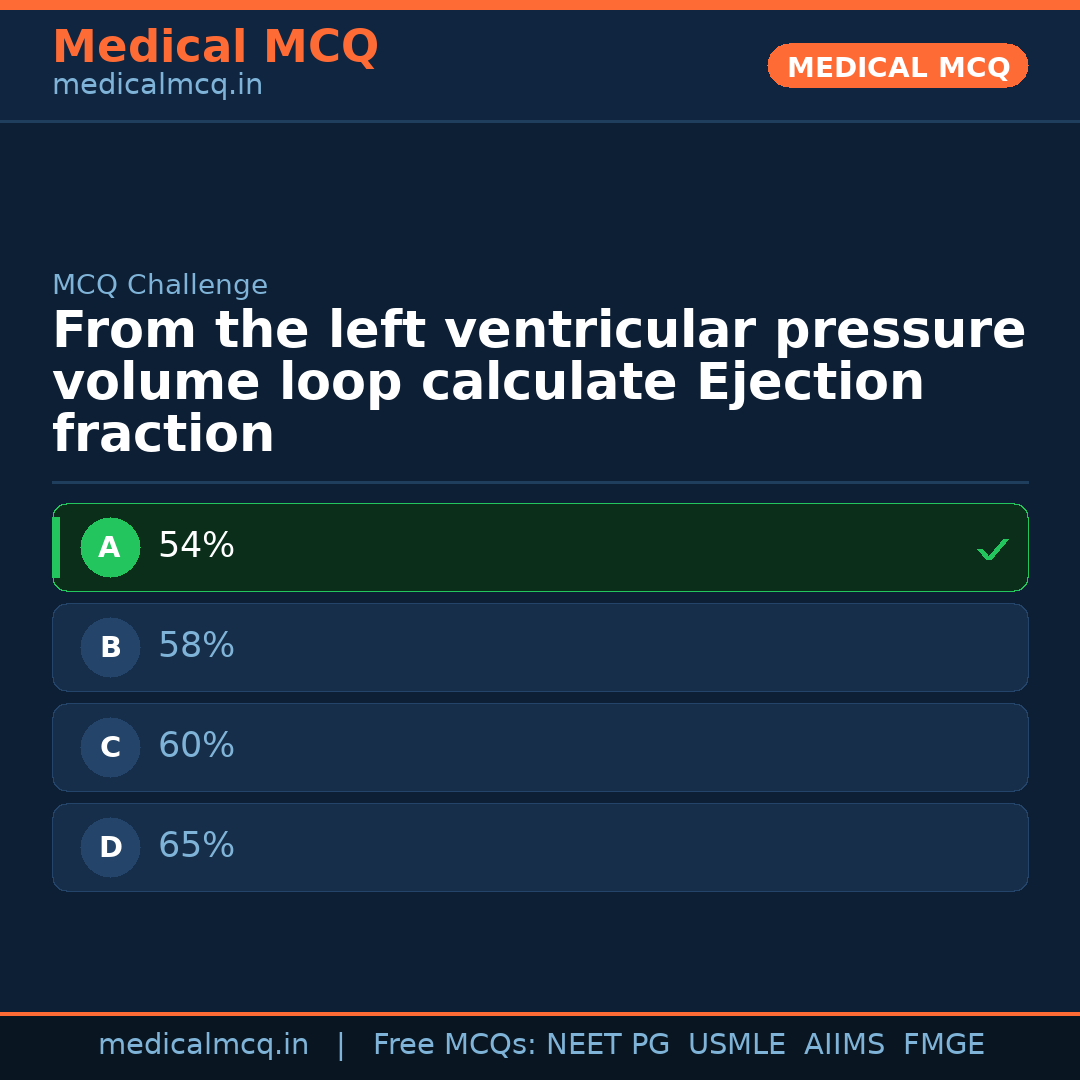Image resolution: width=1080 pixels, height=1080 pixels.
Task: Choose the 54% answer text
Action: pos(196,546)
